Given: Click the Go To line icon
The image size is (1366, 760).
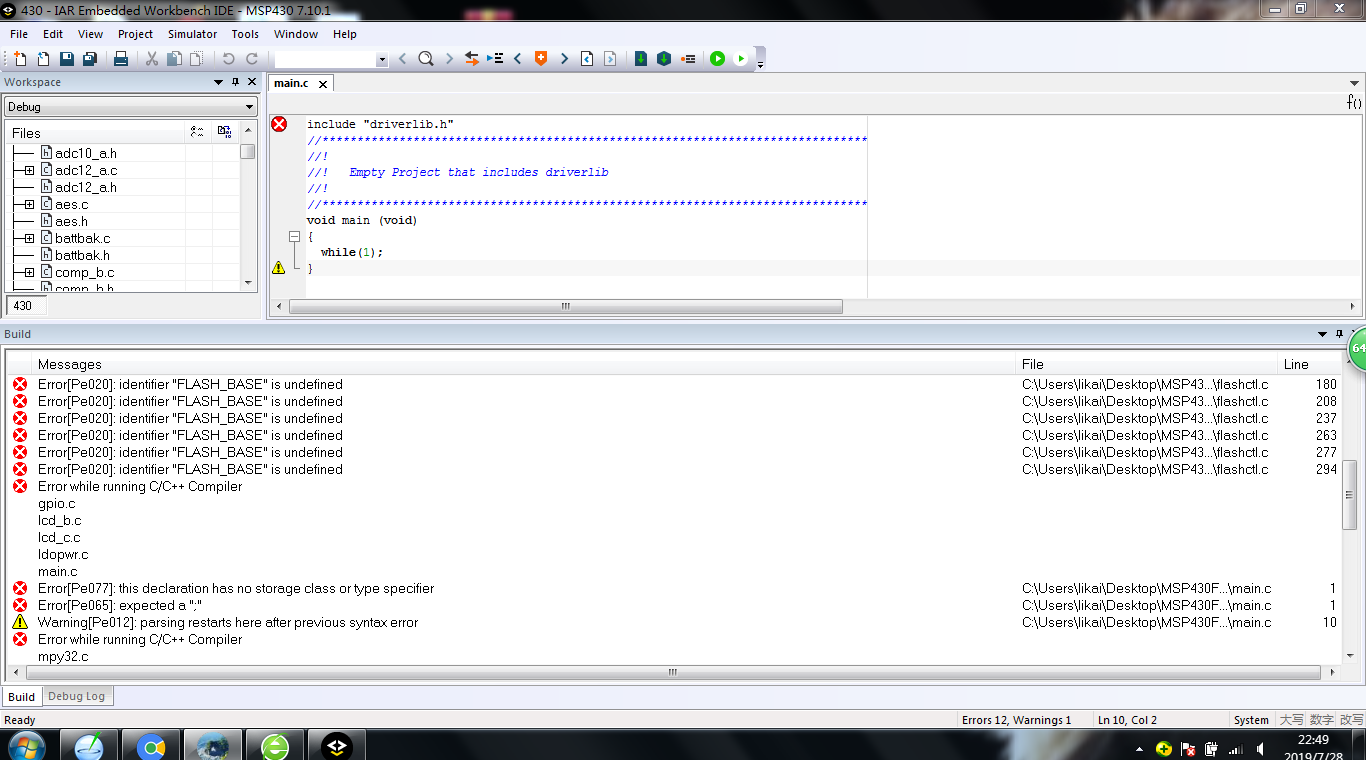Looking at the screenshot, I should 495,59.
